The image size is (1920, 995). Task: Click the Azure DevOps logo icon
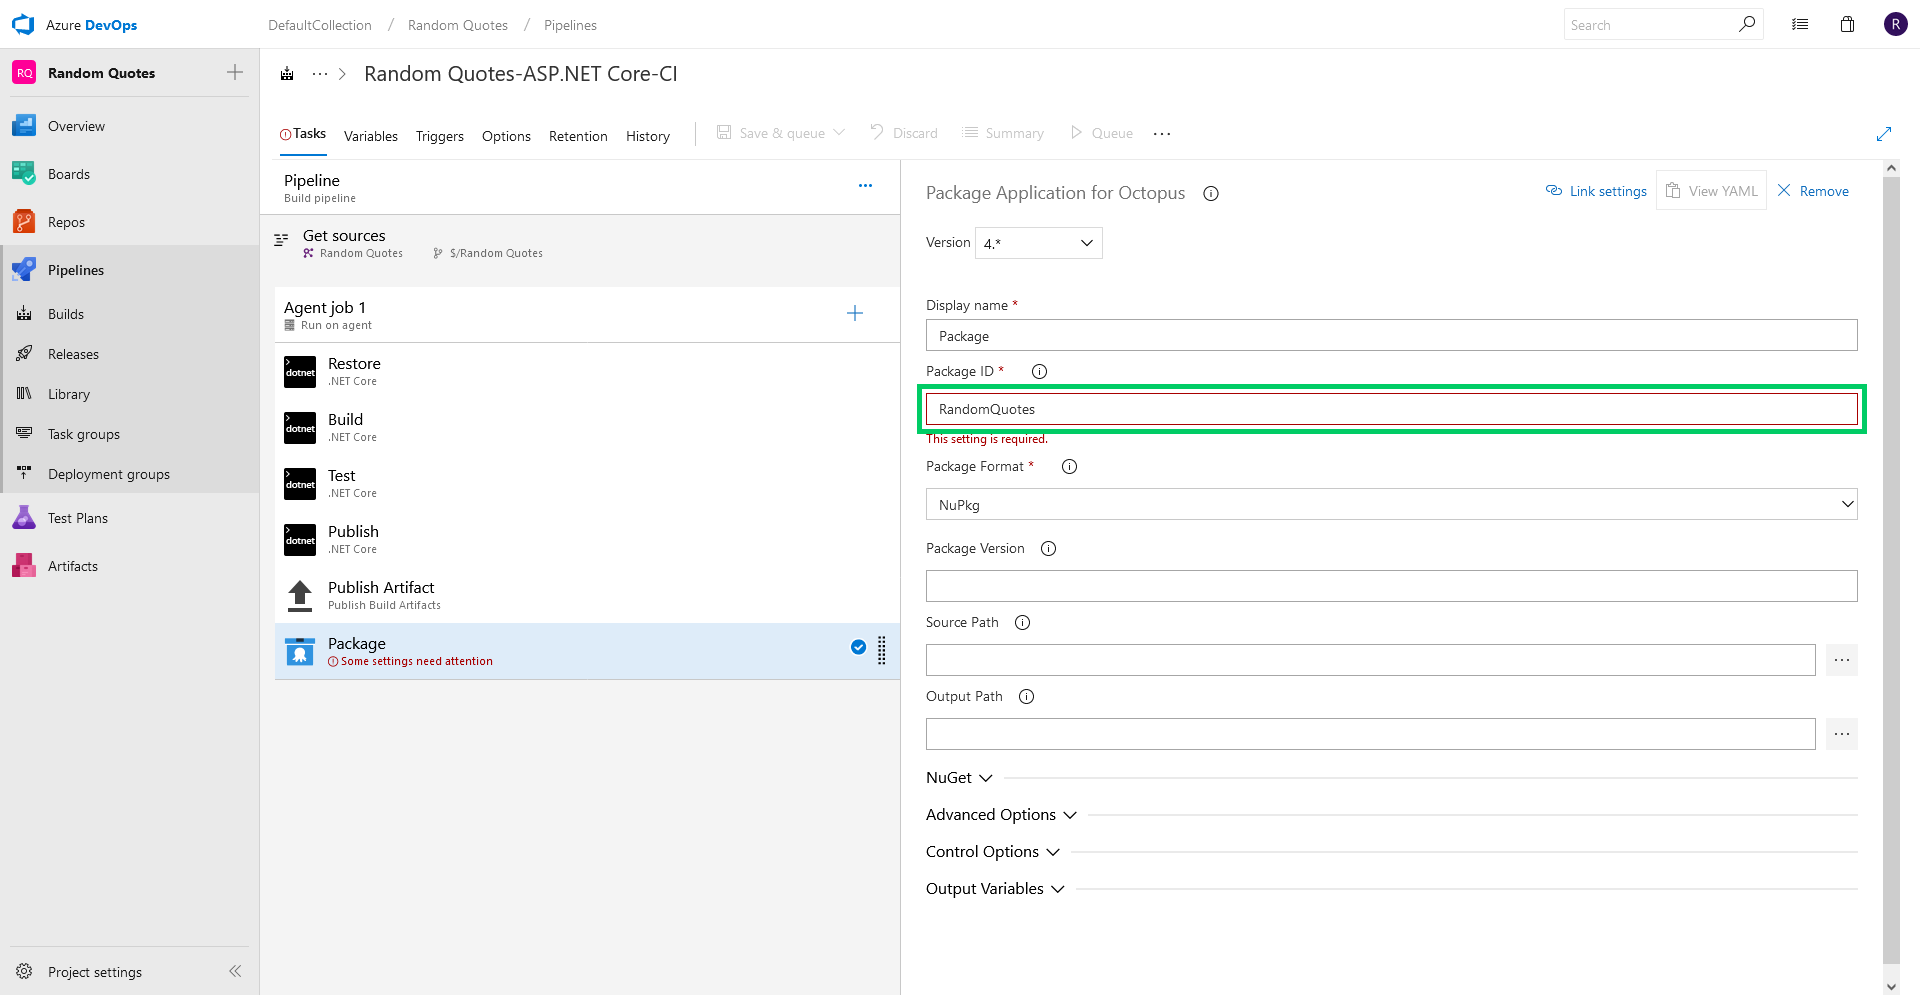(x=23, y=24)
